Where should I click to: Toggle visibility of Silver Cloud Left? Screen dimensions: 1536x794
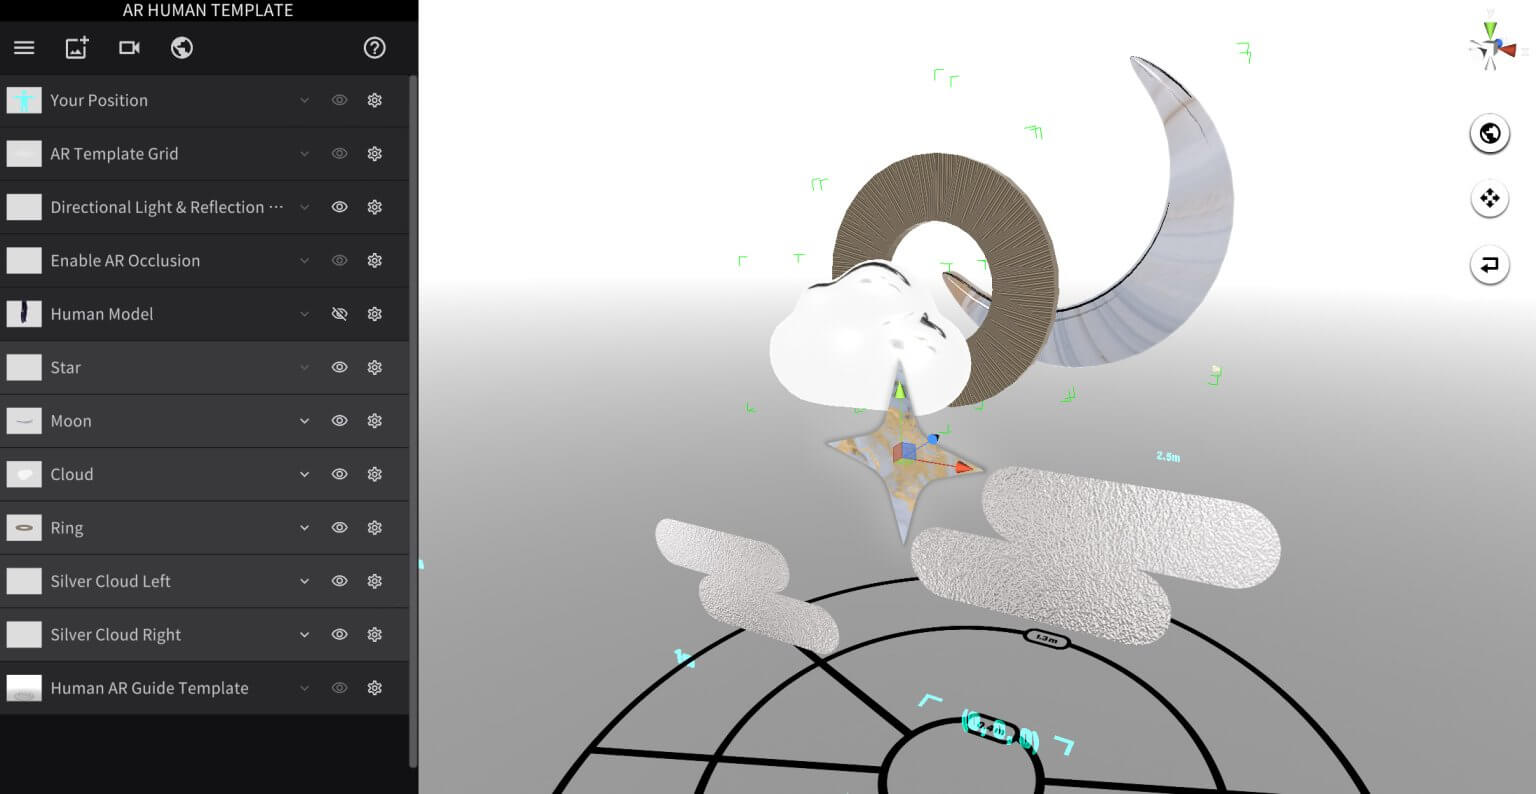pos(339,580)
